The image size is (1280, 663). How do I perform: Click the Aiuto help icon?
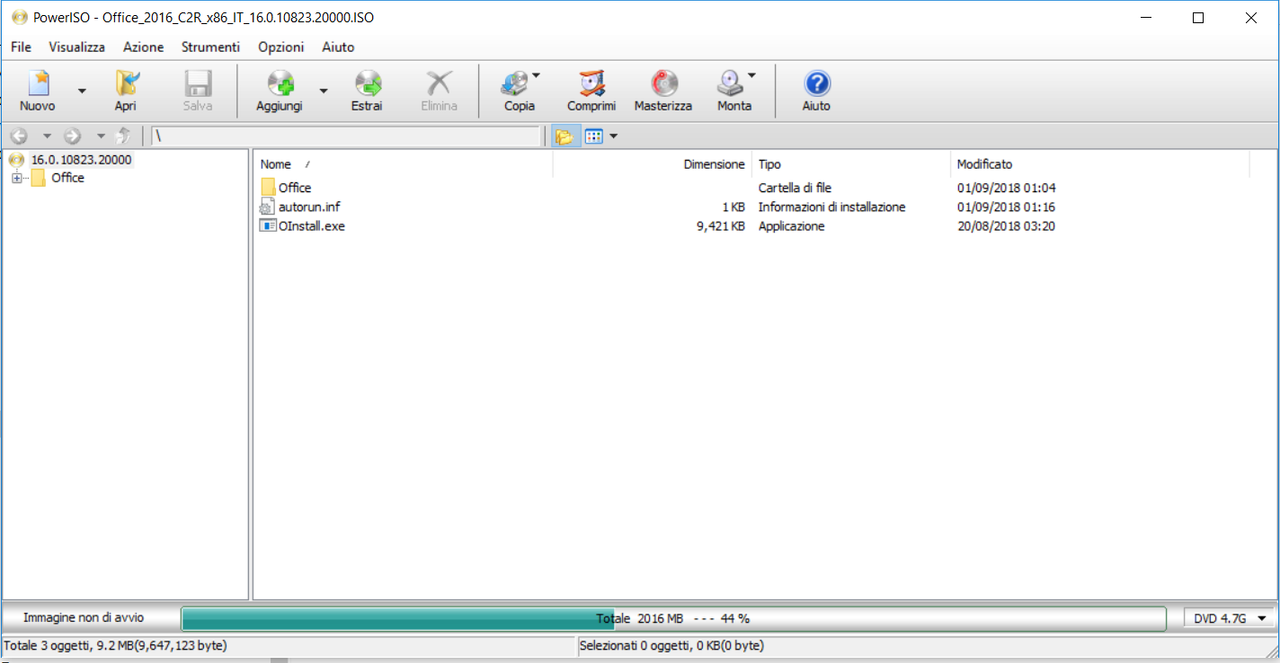tap(817, 84)
